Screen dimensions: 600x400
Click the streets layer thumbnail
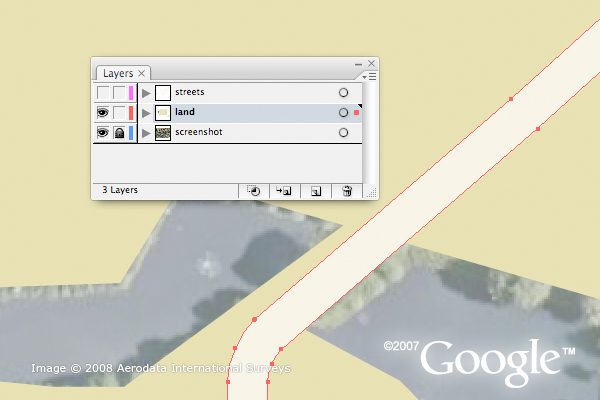[163, 93]
